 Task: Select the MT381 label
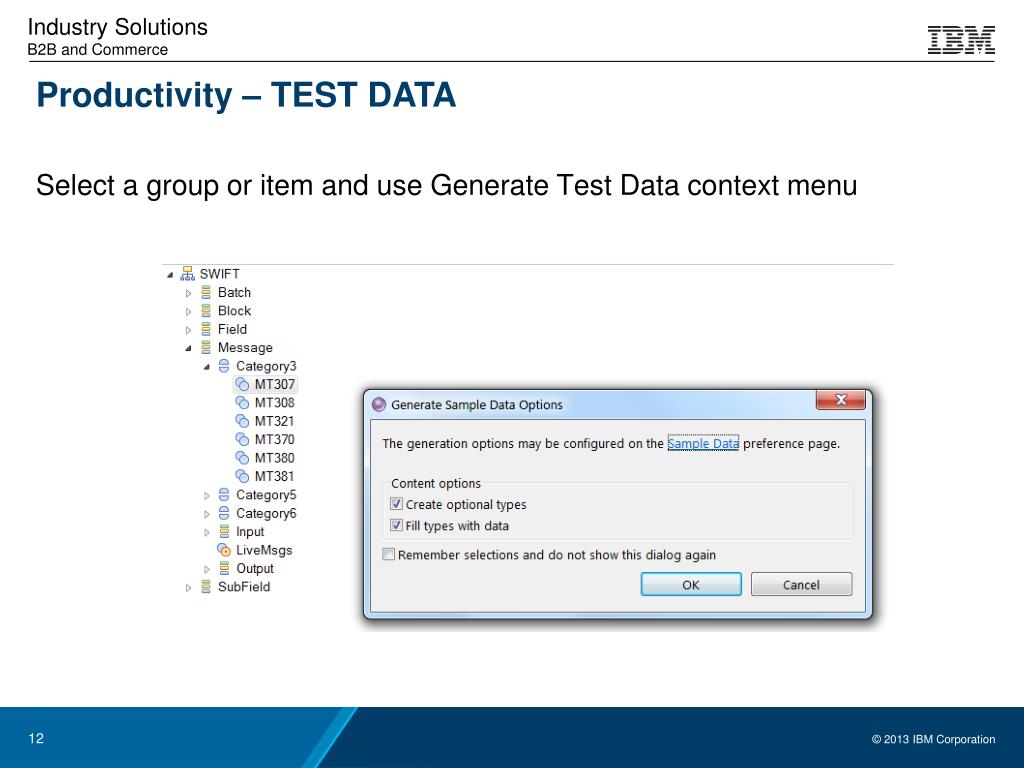[274, 476]
